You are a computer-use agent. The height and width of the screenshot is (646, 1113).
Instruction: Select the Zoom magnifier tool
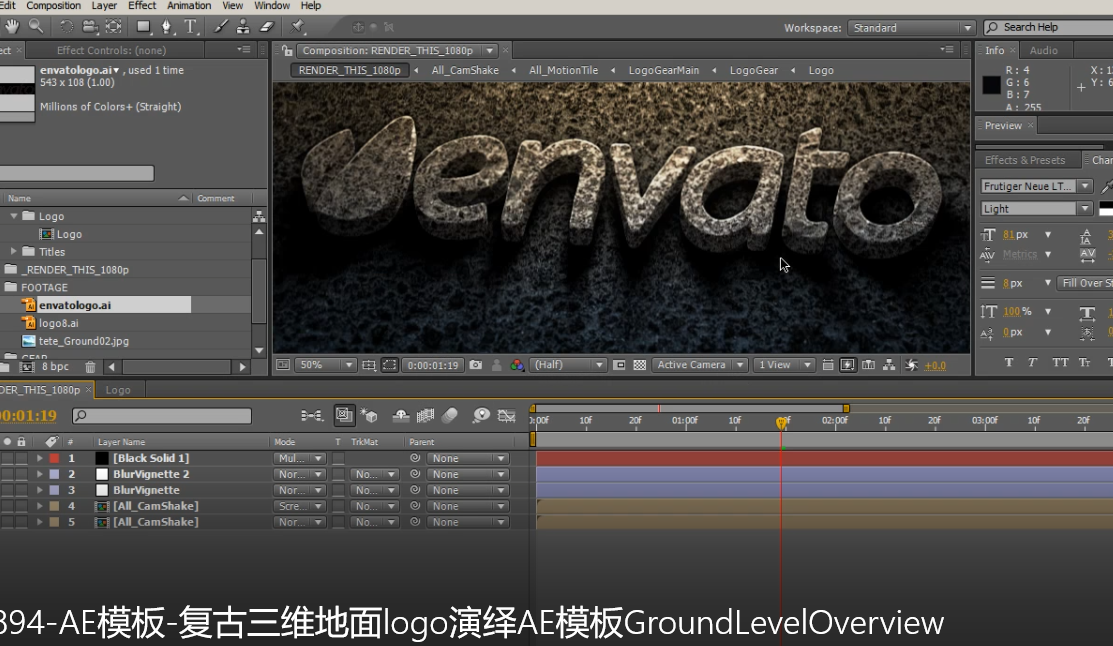36,27
